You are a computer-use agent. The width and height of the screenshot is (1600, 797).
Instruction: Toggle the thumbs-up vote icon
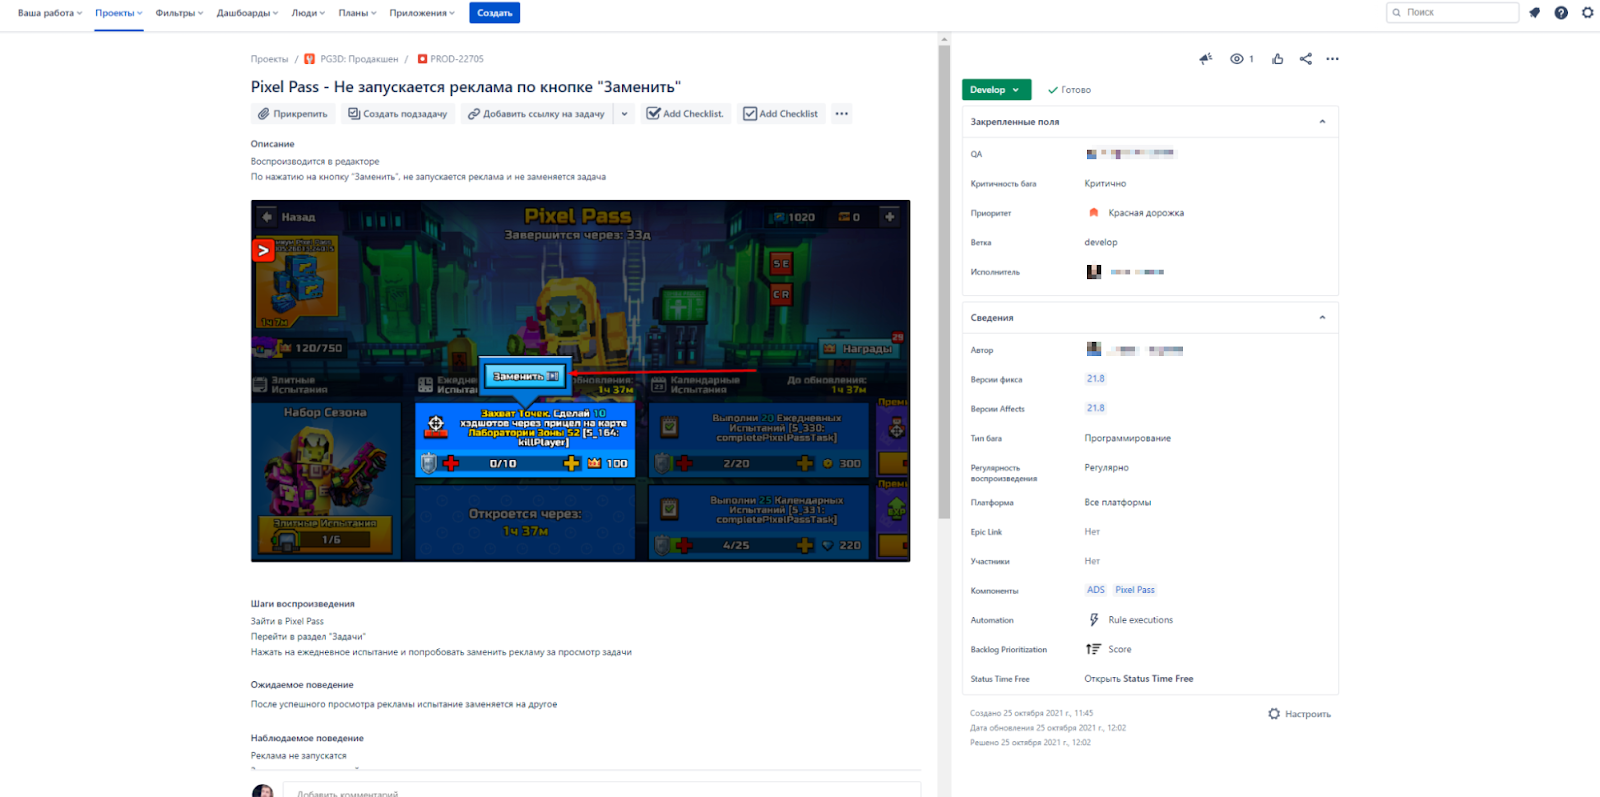pos(1278,59)
